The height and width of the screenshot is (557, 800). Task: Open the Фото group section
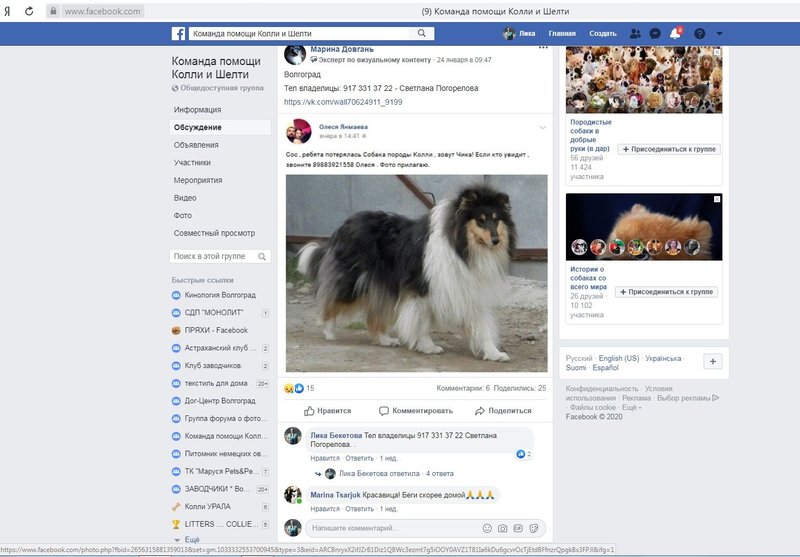pyautogui.click(x=183, y=215)
